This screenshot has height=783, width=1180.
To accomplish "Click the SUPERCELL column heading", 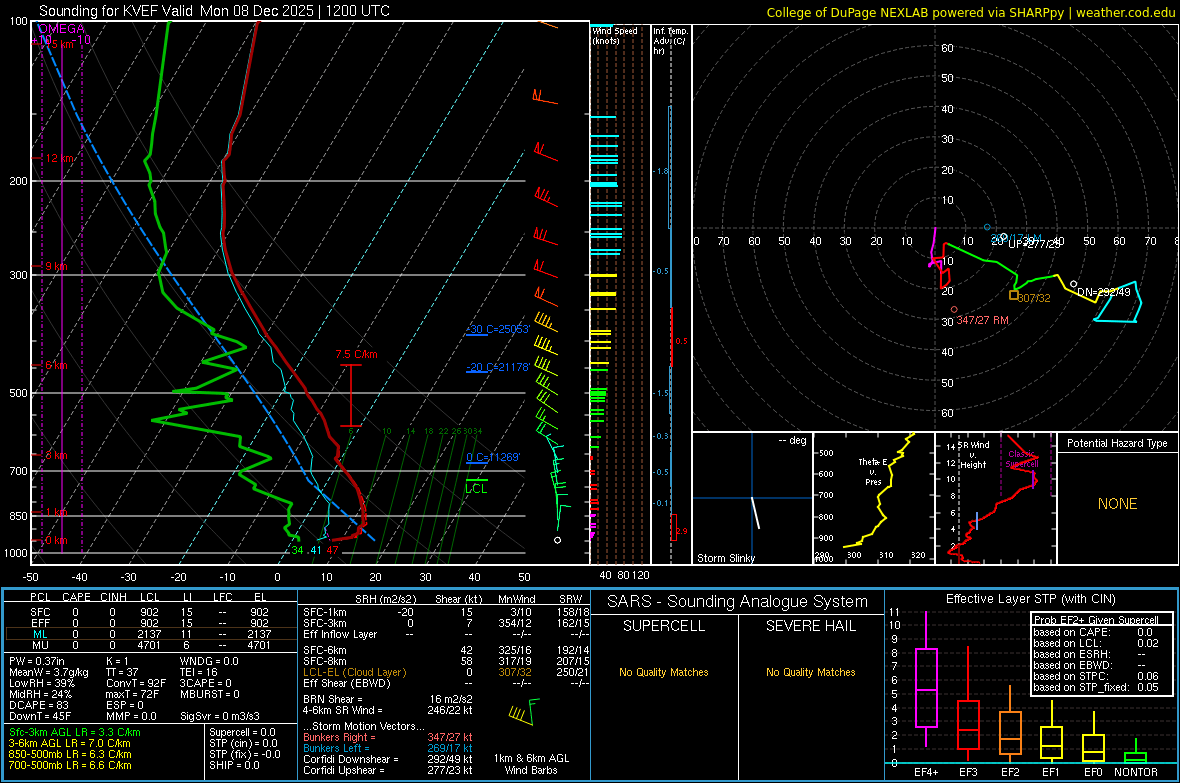I will pyautogui.click(x=664, y=626).
